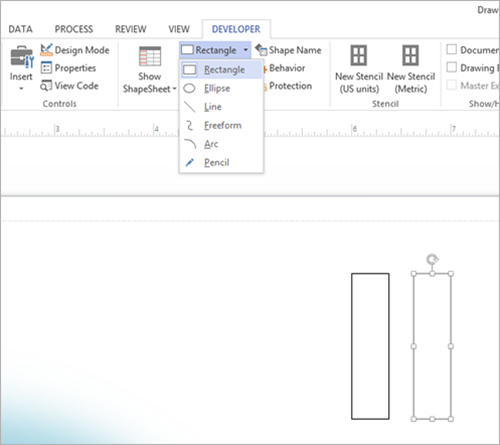Click the right-middle selection handle of shape
Screen dimensions: 500x445
[451, 346]
